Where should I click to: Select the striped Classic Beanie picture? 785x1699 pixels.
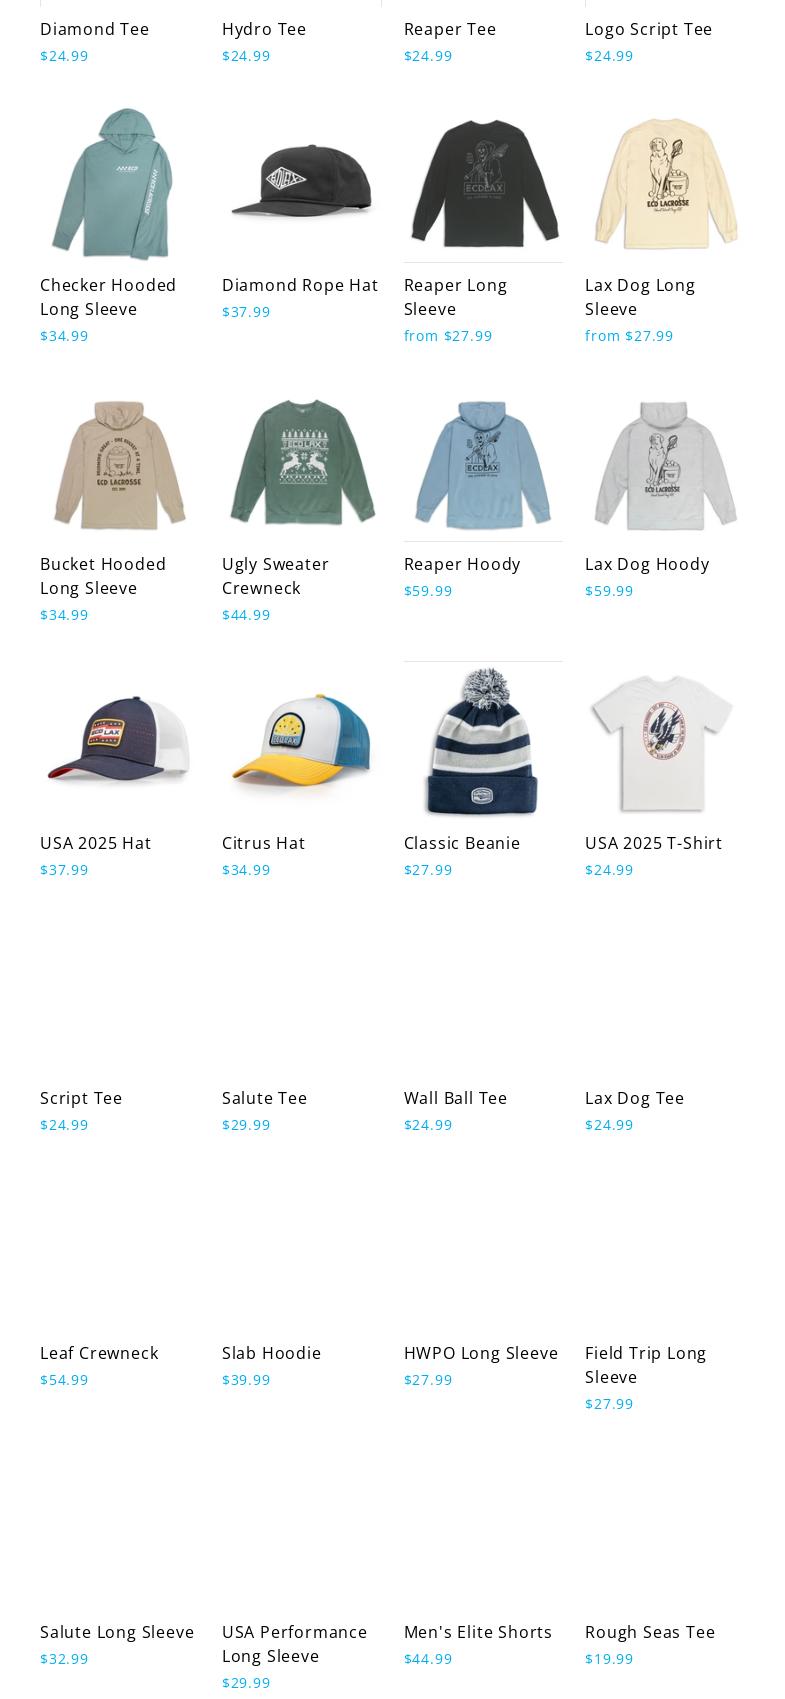[483, 741]
